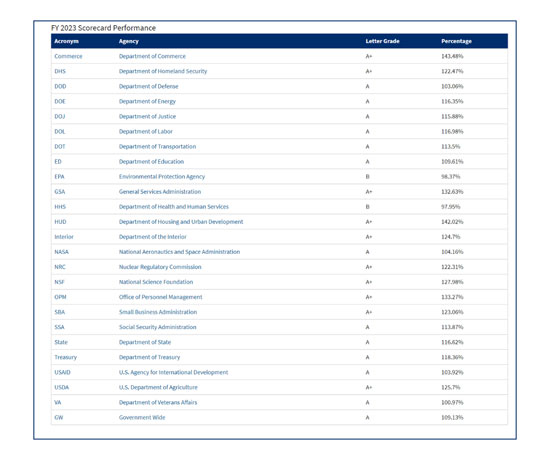Open Small Business Administration link
The height and width of the screenshot is (460, 550).
click(x=158, y=313)
